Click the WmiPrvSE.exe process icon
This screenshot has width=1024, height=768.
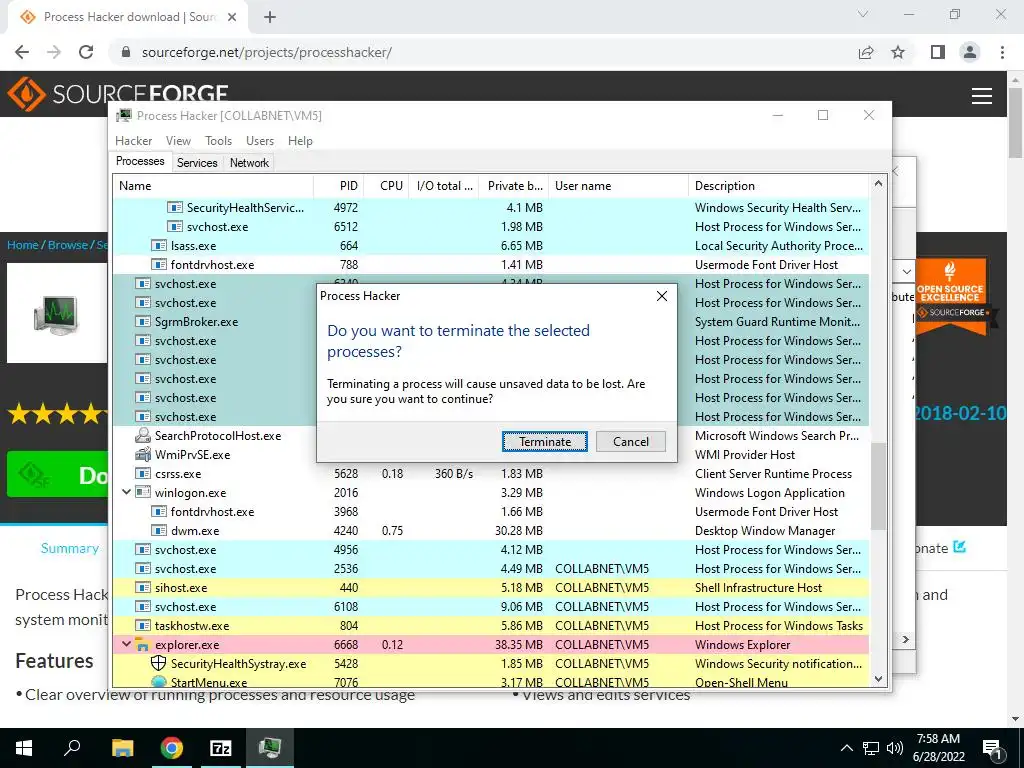pos(143,455)
